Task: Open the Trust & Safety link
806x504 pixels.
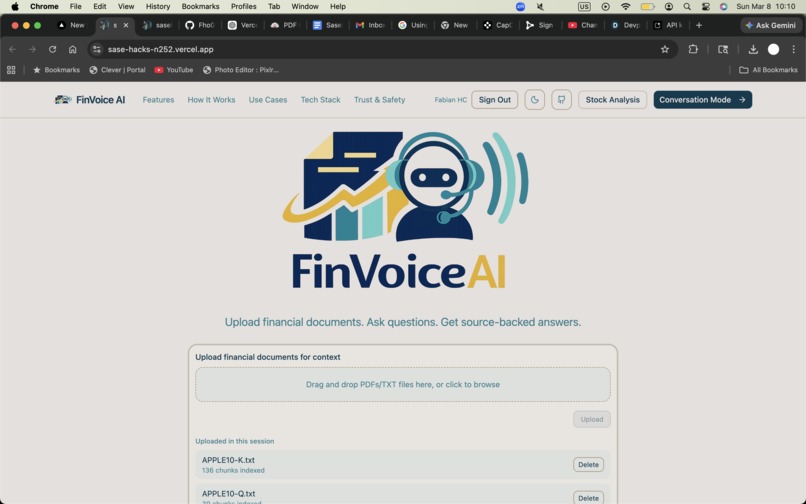Action: [x=379, y=100]
